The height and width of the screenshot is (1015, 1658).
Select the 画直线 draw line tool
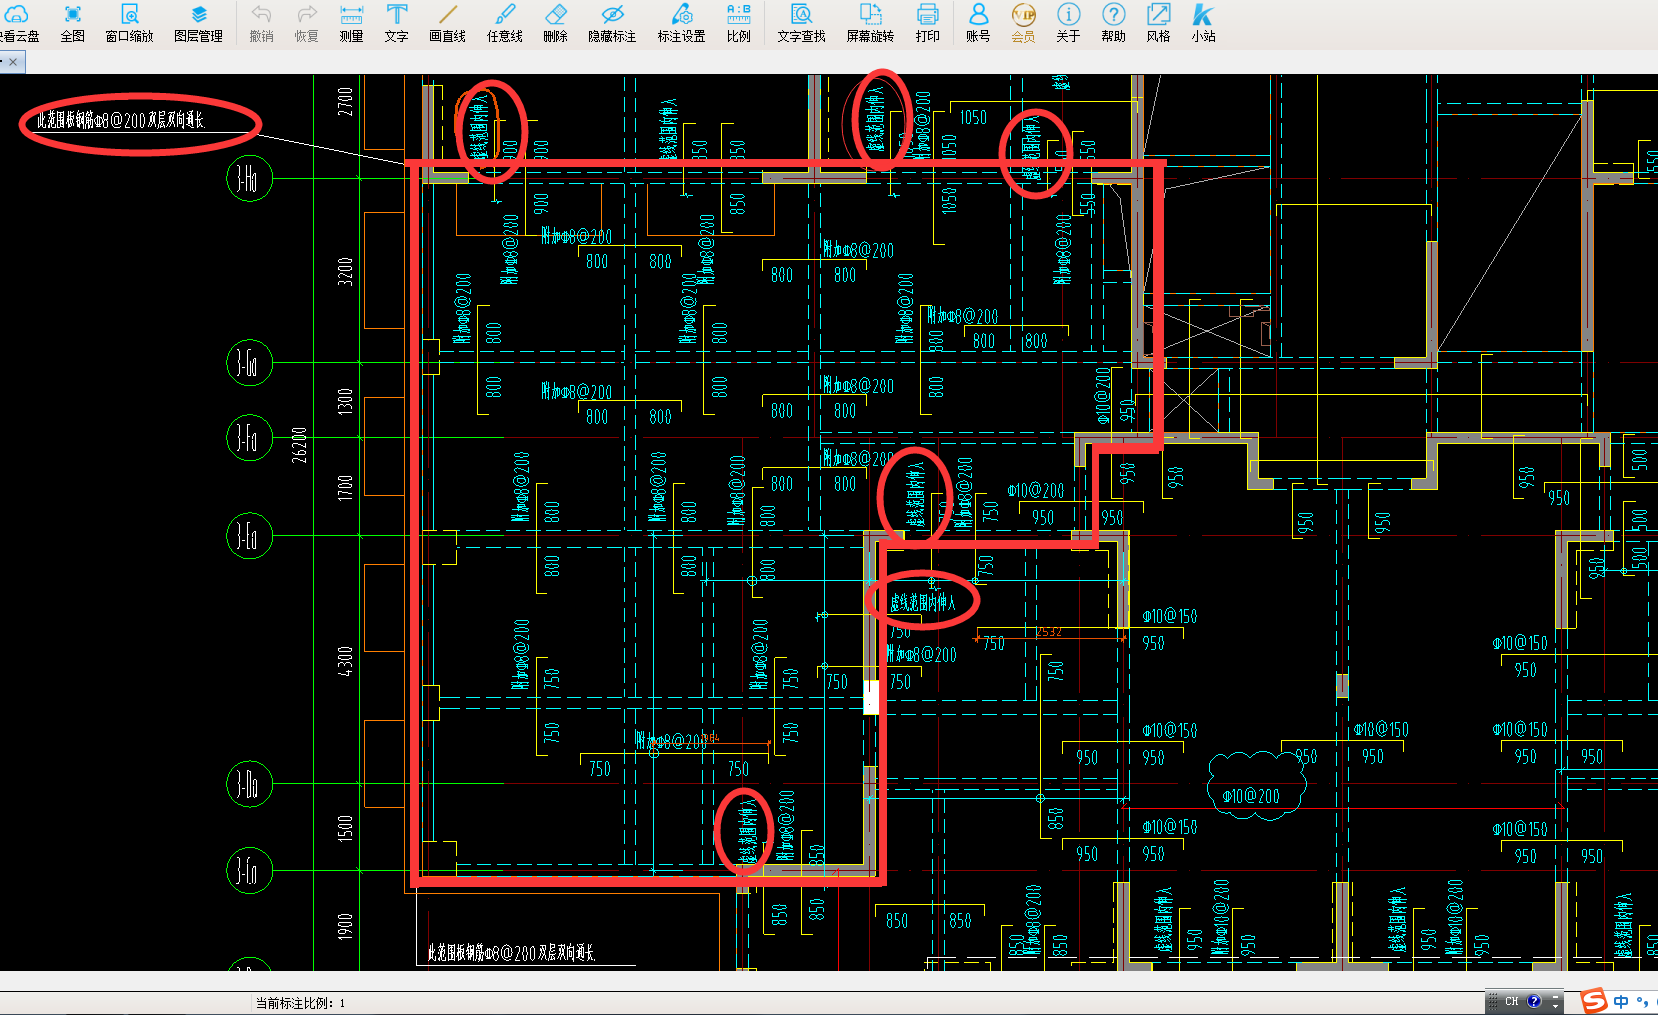coord(447,23)
